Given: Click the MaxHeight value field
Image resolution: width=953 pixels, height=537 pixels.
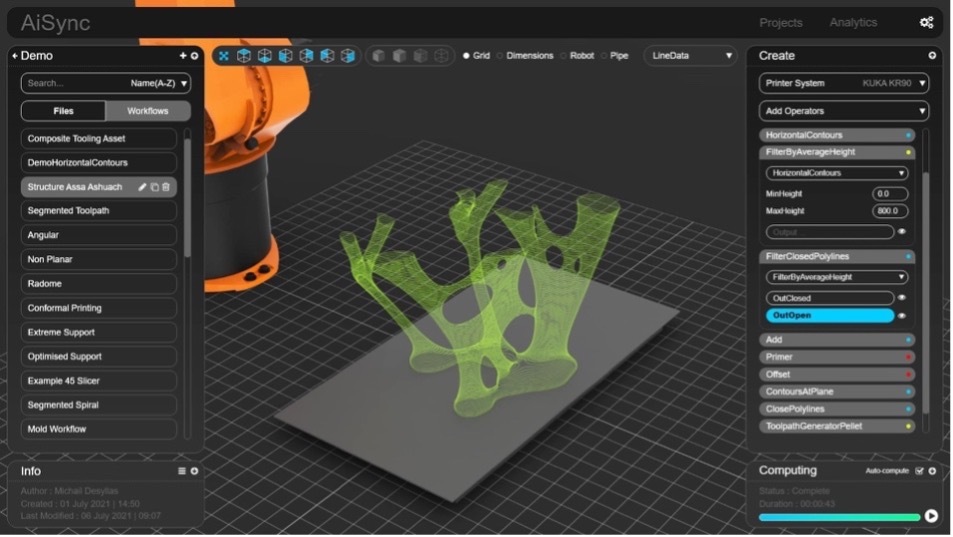Looking at the screenshot, I should (889, 211).
